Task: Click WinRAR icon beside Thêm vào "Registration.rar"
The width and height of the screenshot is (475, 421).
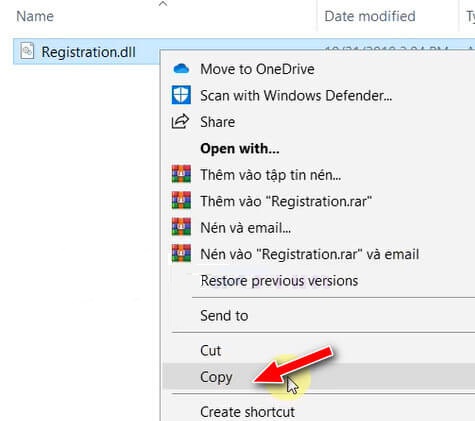Action: pos(181,200)
